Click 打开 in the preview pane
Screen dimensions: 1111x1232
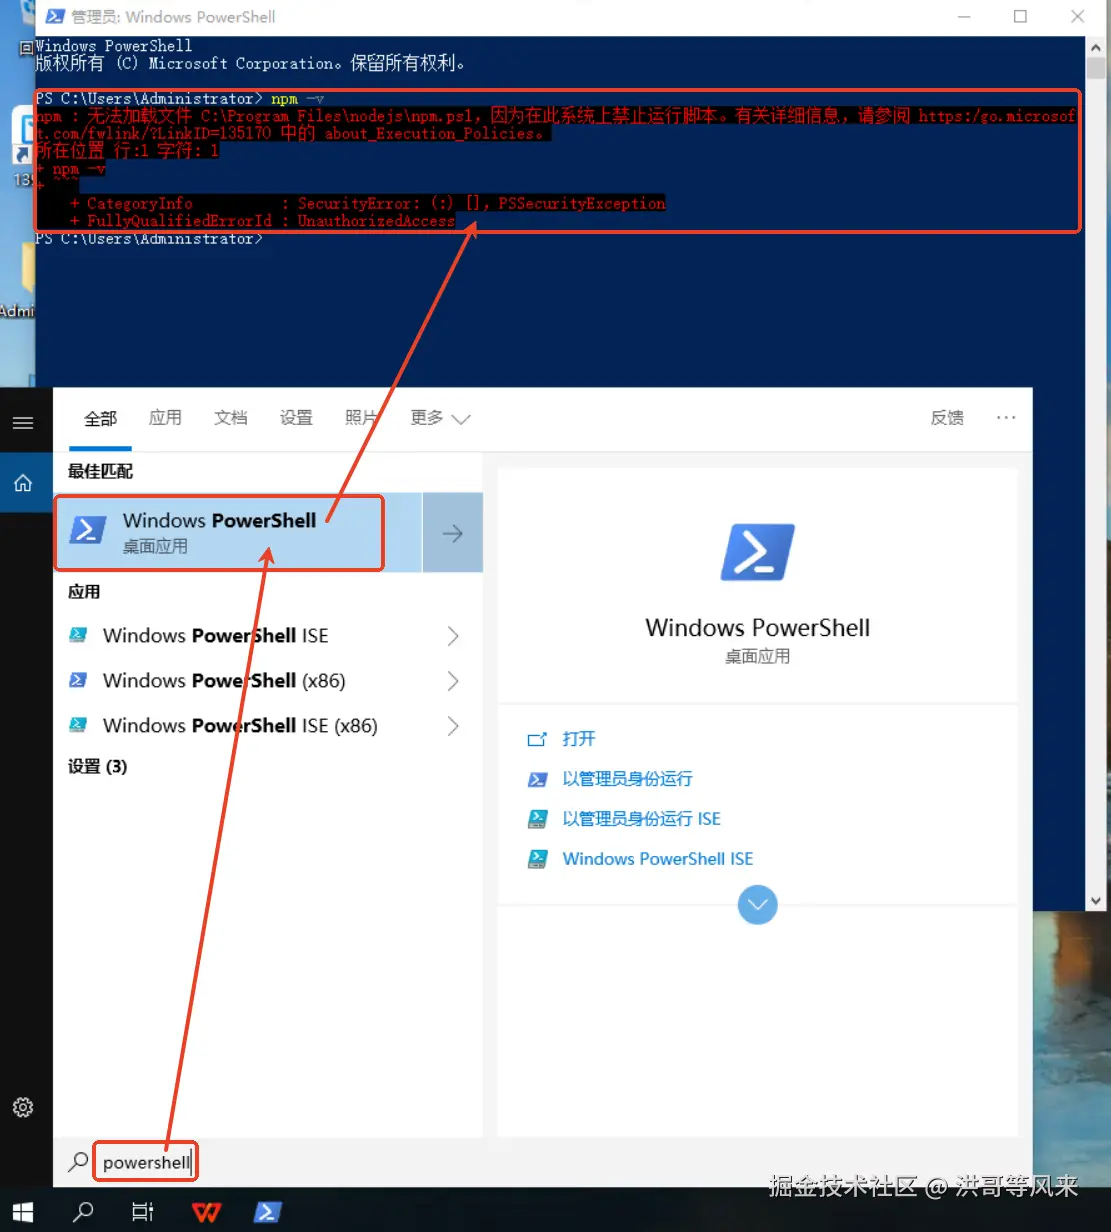coord(579,739)
